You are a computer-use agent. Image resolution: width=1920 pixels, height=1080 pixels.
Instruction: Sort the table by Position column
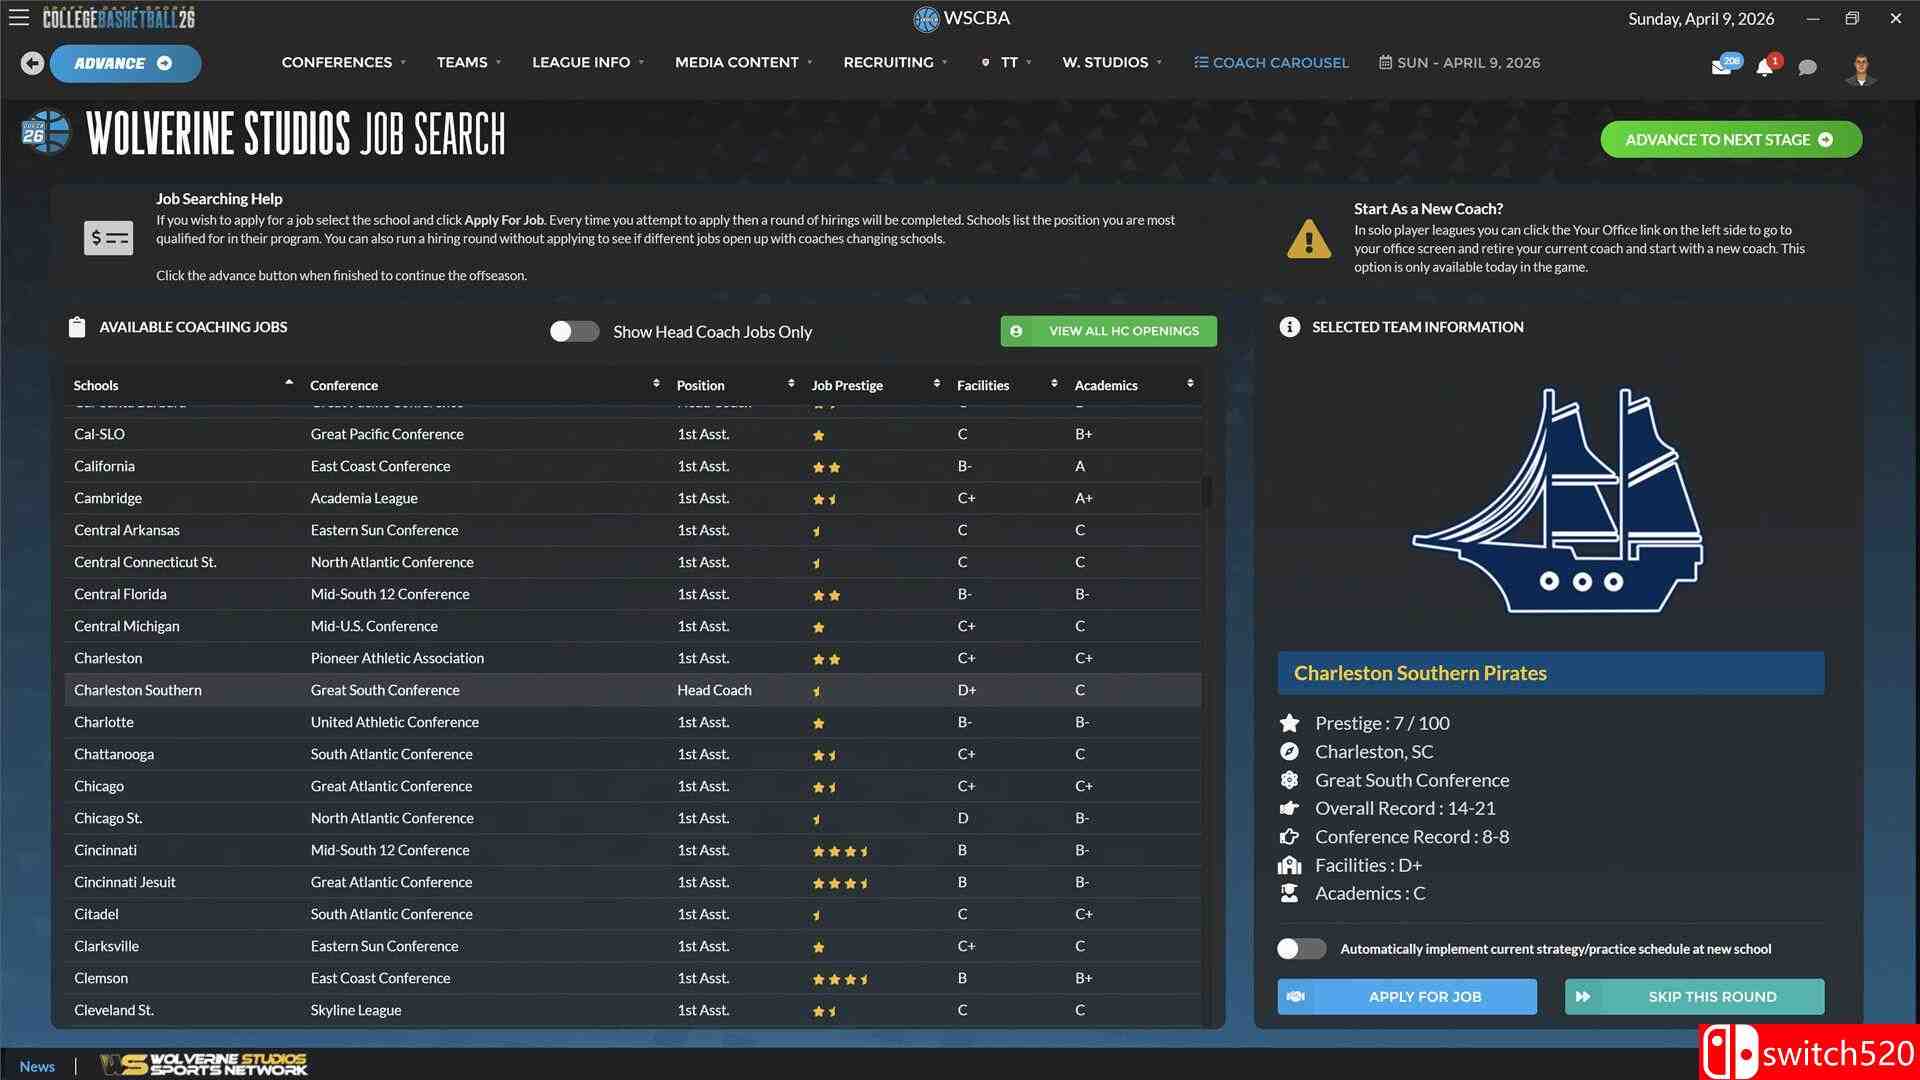735,385
